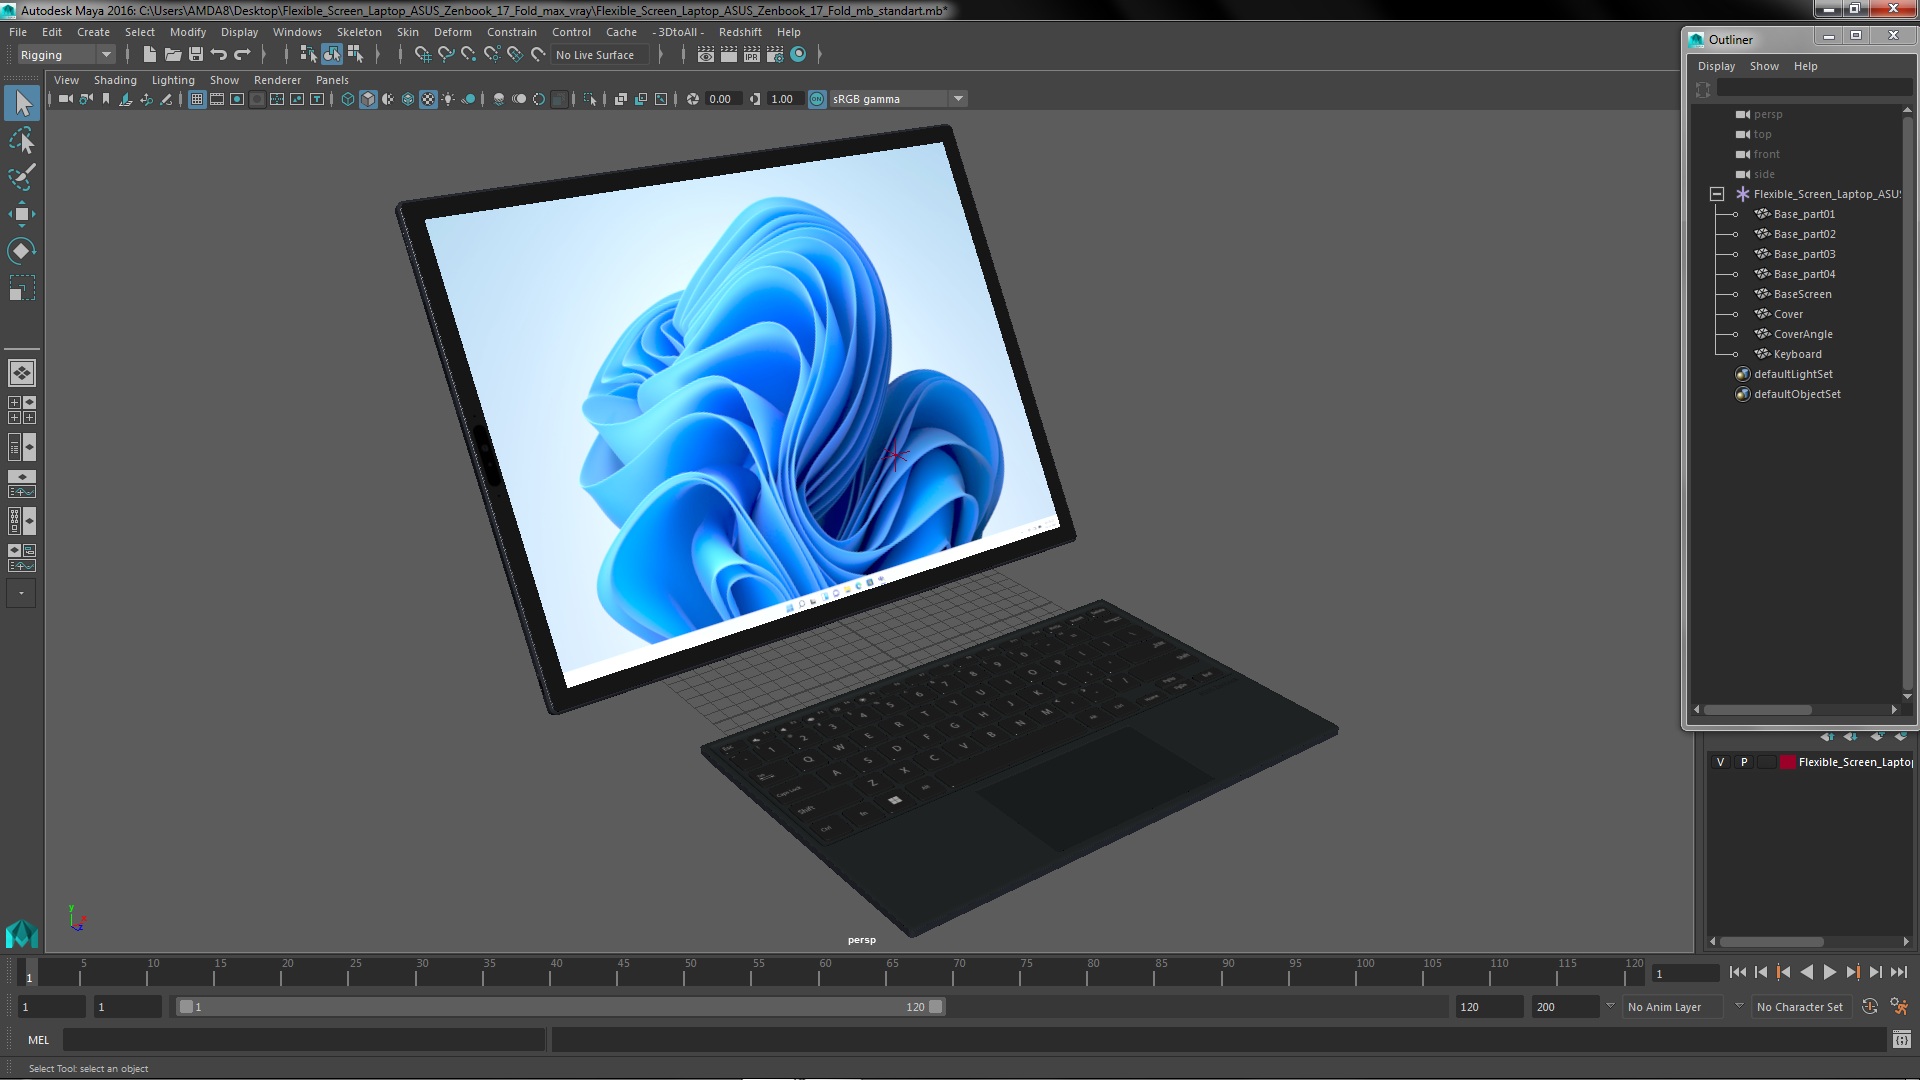This screenshot has width=1920, height=1080.
Task: Open the Rigging menu set dropdown
Action: (x=65, y=55)
